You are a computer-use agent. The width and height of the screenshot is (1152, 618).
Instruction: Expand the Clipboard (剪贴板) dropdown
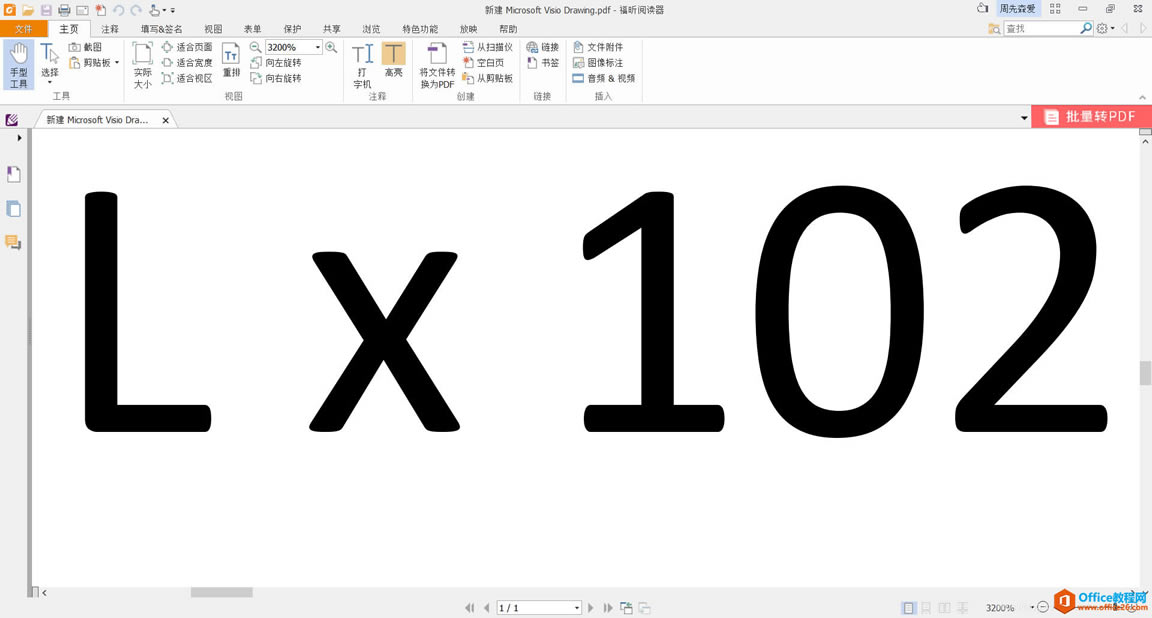pos(117,63)
